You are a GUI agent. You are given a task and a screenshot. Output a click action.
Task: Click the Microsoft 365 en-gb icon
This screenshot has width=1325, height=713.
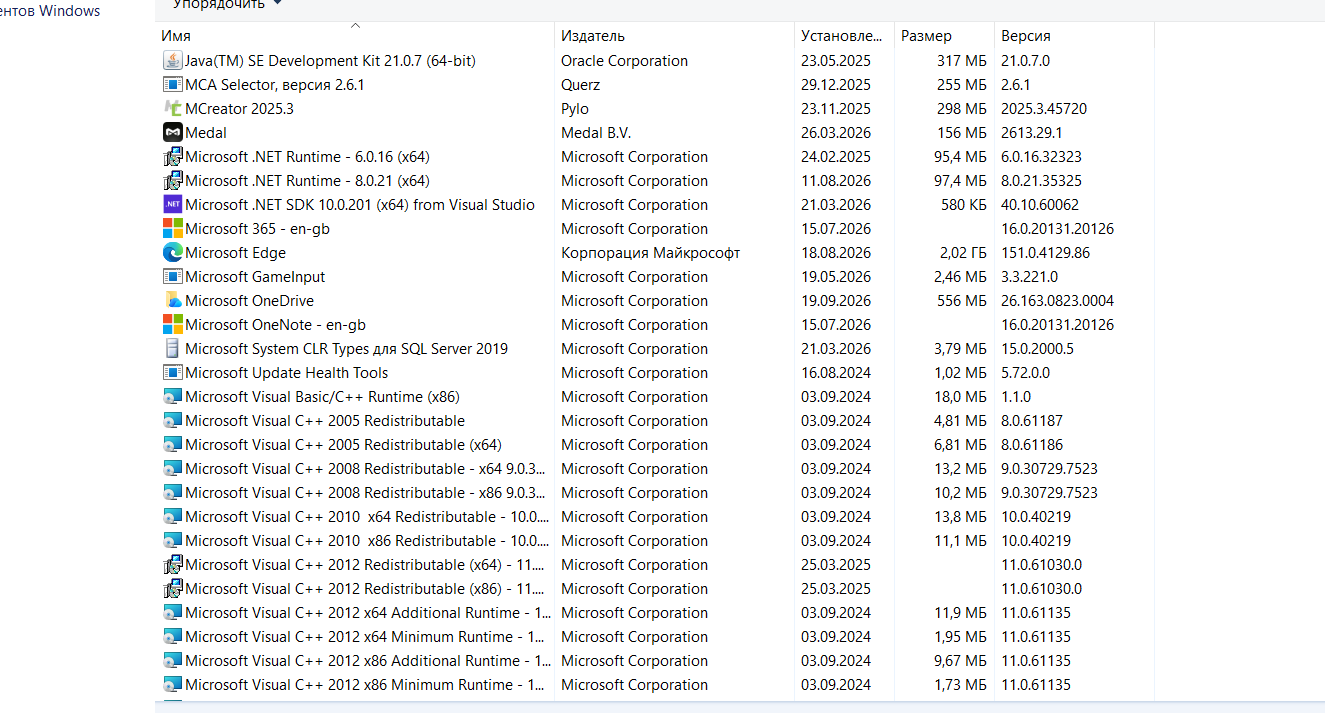(172, 229)
